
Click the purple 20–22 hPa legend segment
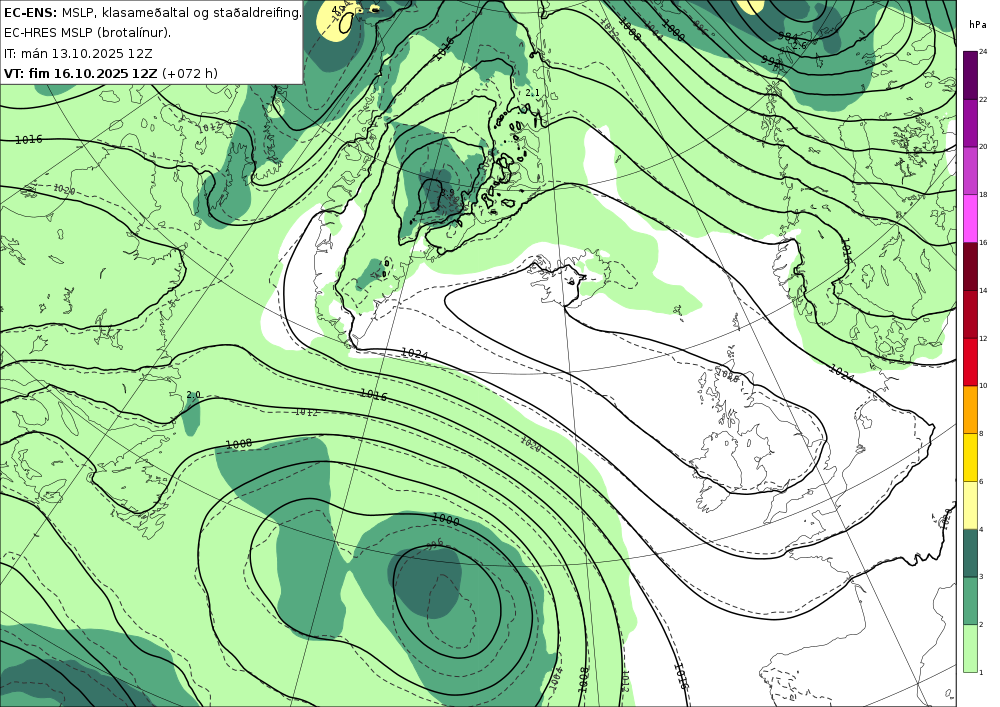[x=970, y=122]
